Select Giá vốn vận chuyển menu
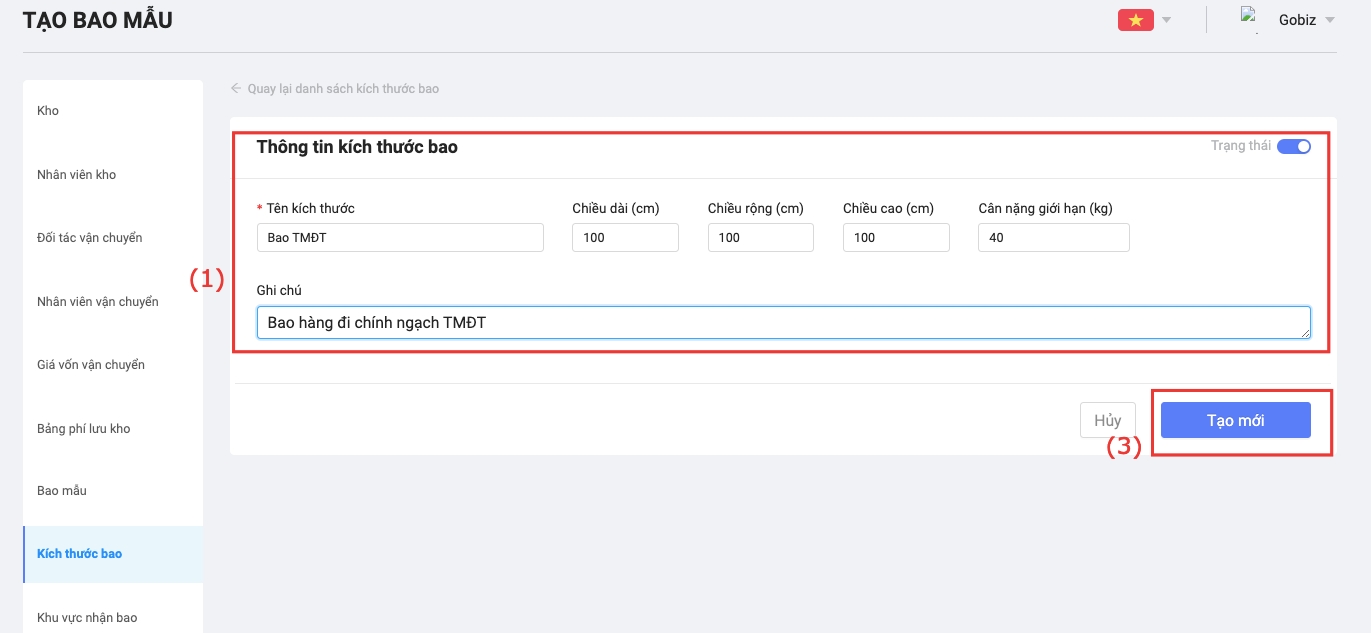This screenshot has height=633, width=1371. [90, 365]
